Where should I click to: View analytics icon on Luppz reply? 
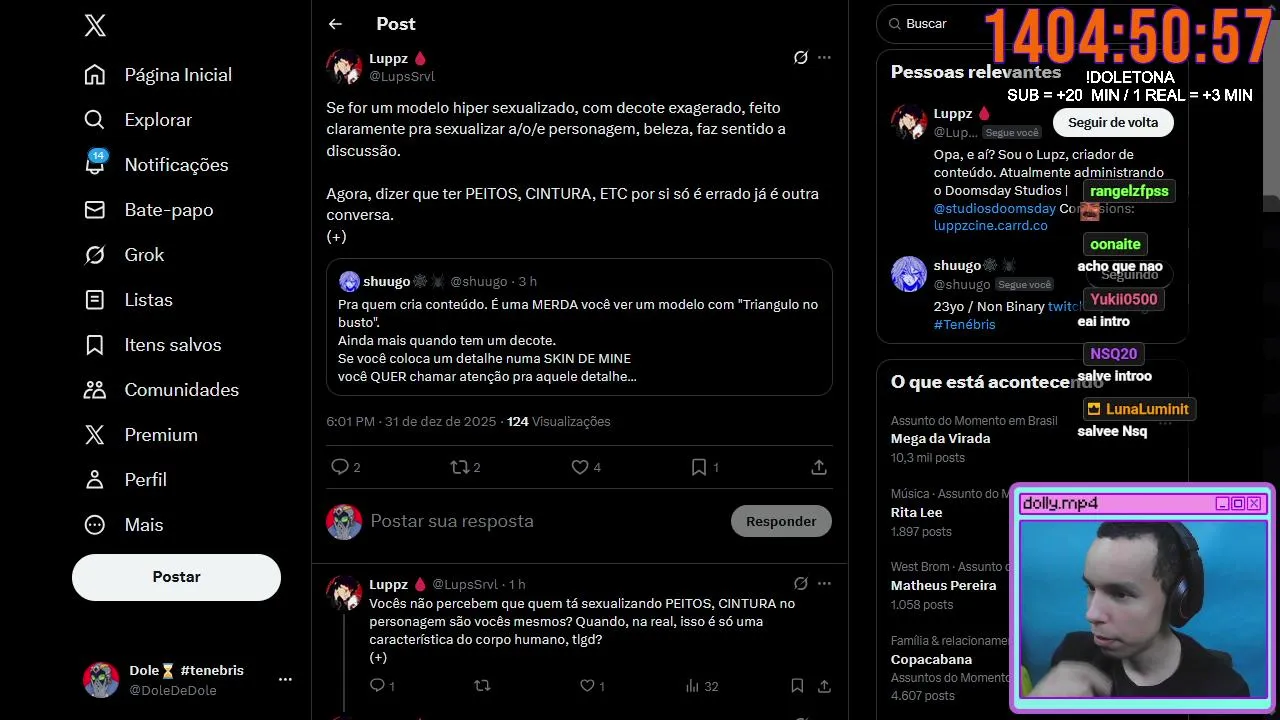[x=692, y=686]
